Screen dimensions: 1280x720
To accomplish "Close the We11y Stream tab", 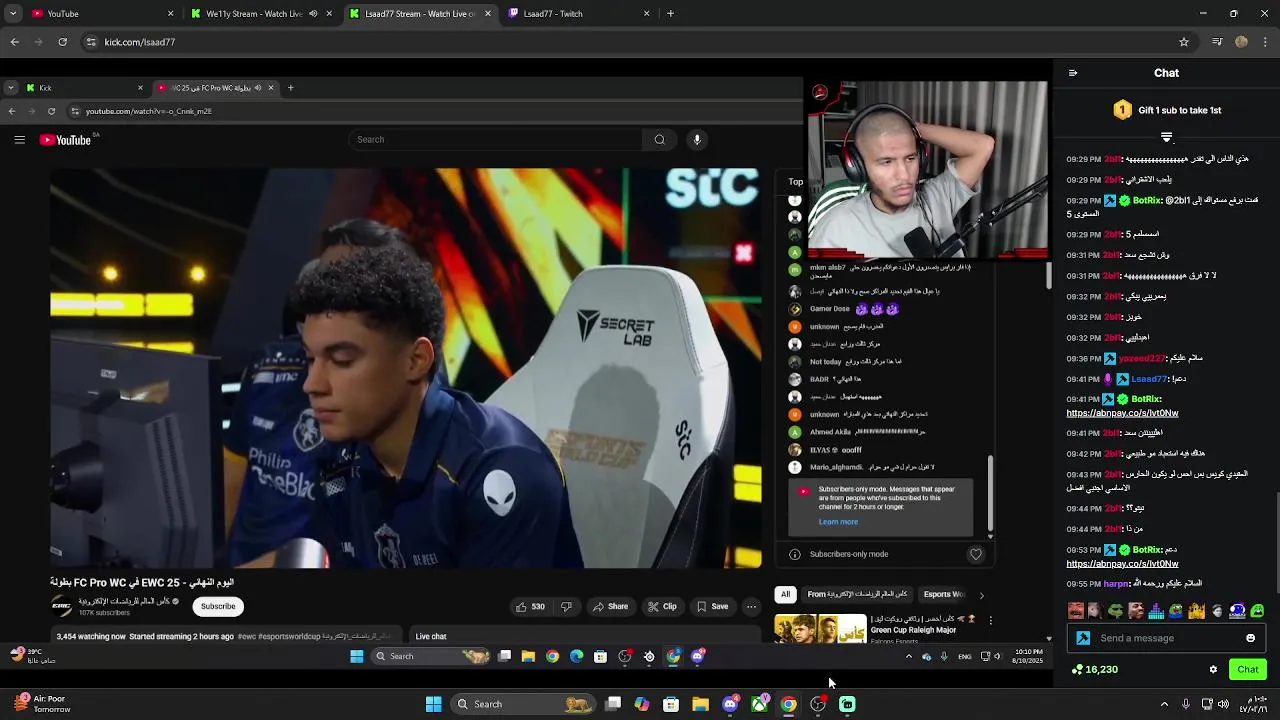I will coord(329,14).
